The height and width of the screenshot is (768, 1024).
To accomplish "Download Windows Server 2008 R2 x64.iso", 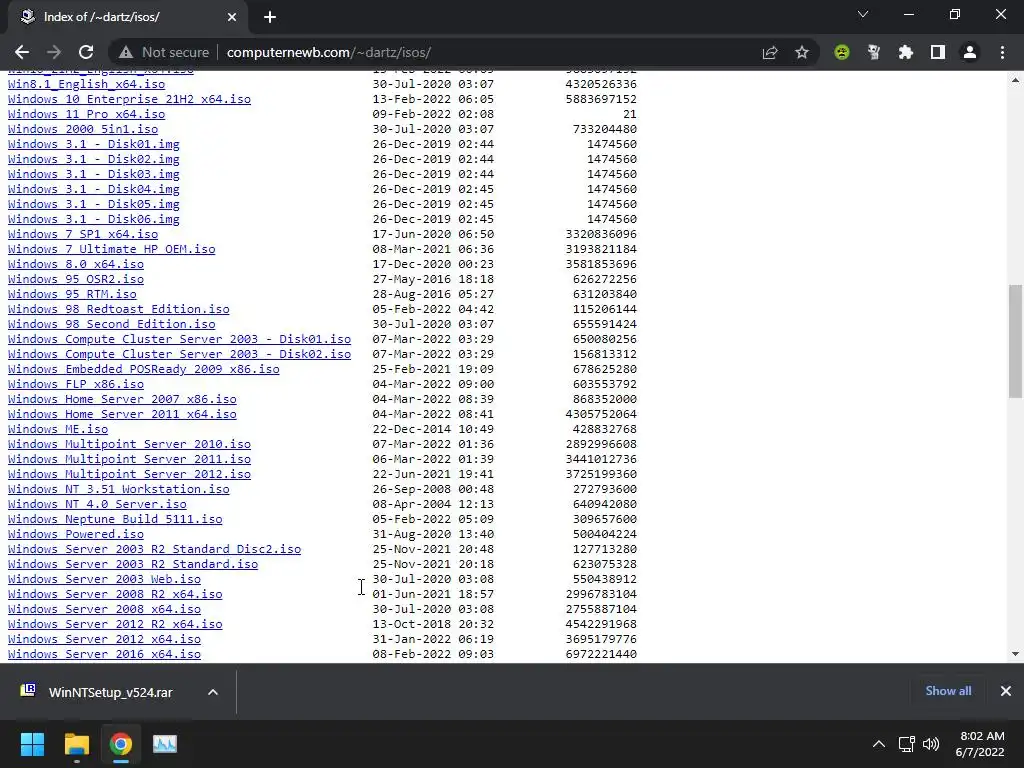I will (x=115, y=595).
